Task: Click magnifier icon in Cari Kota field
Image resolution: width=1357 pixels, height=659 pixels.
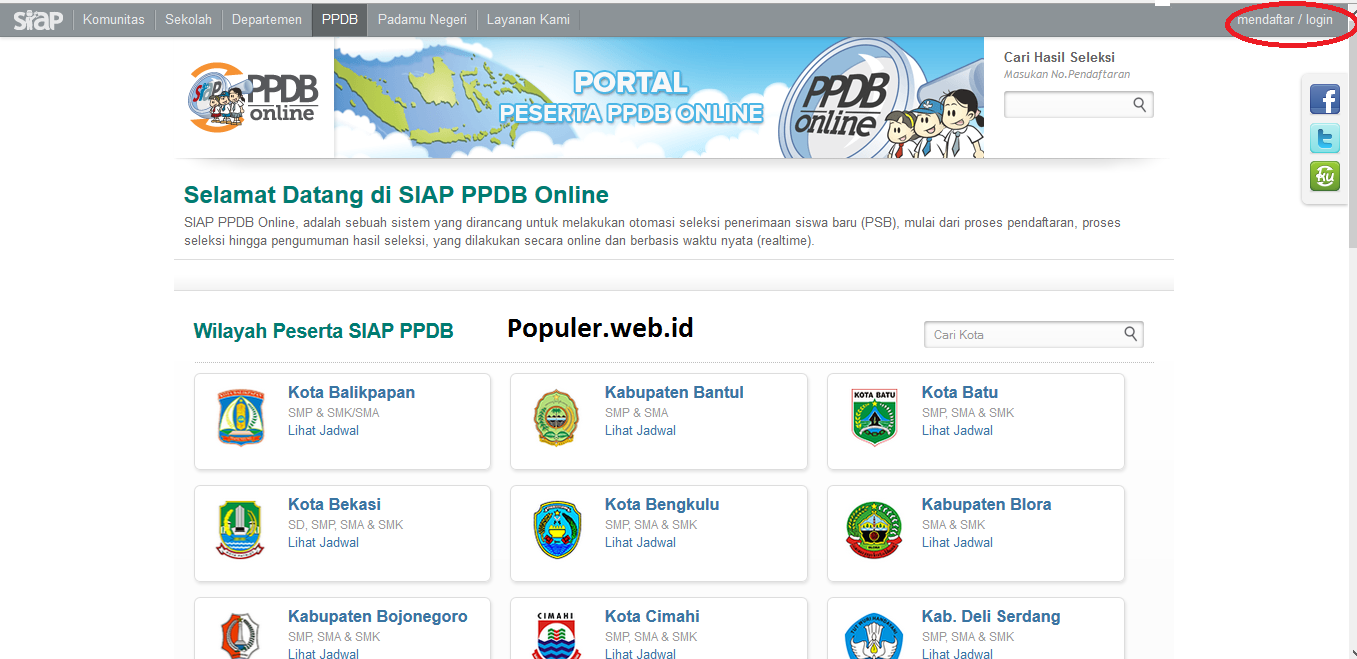Action: 1130,334
